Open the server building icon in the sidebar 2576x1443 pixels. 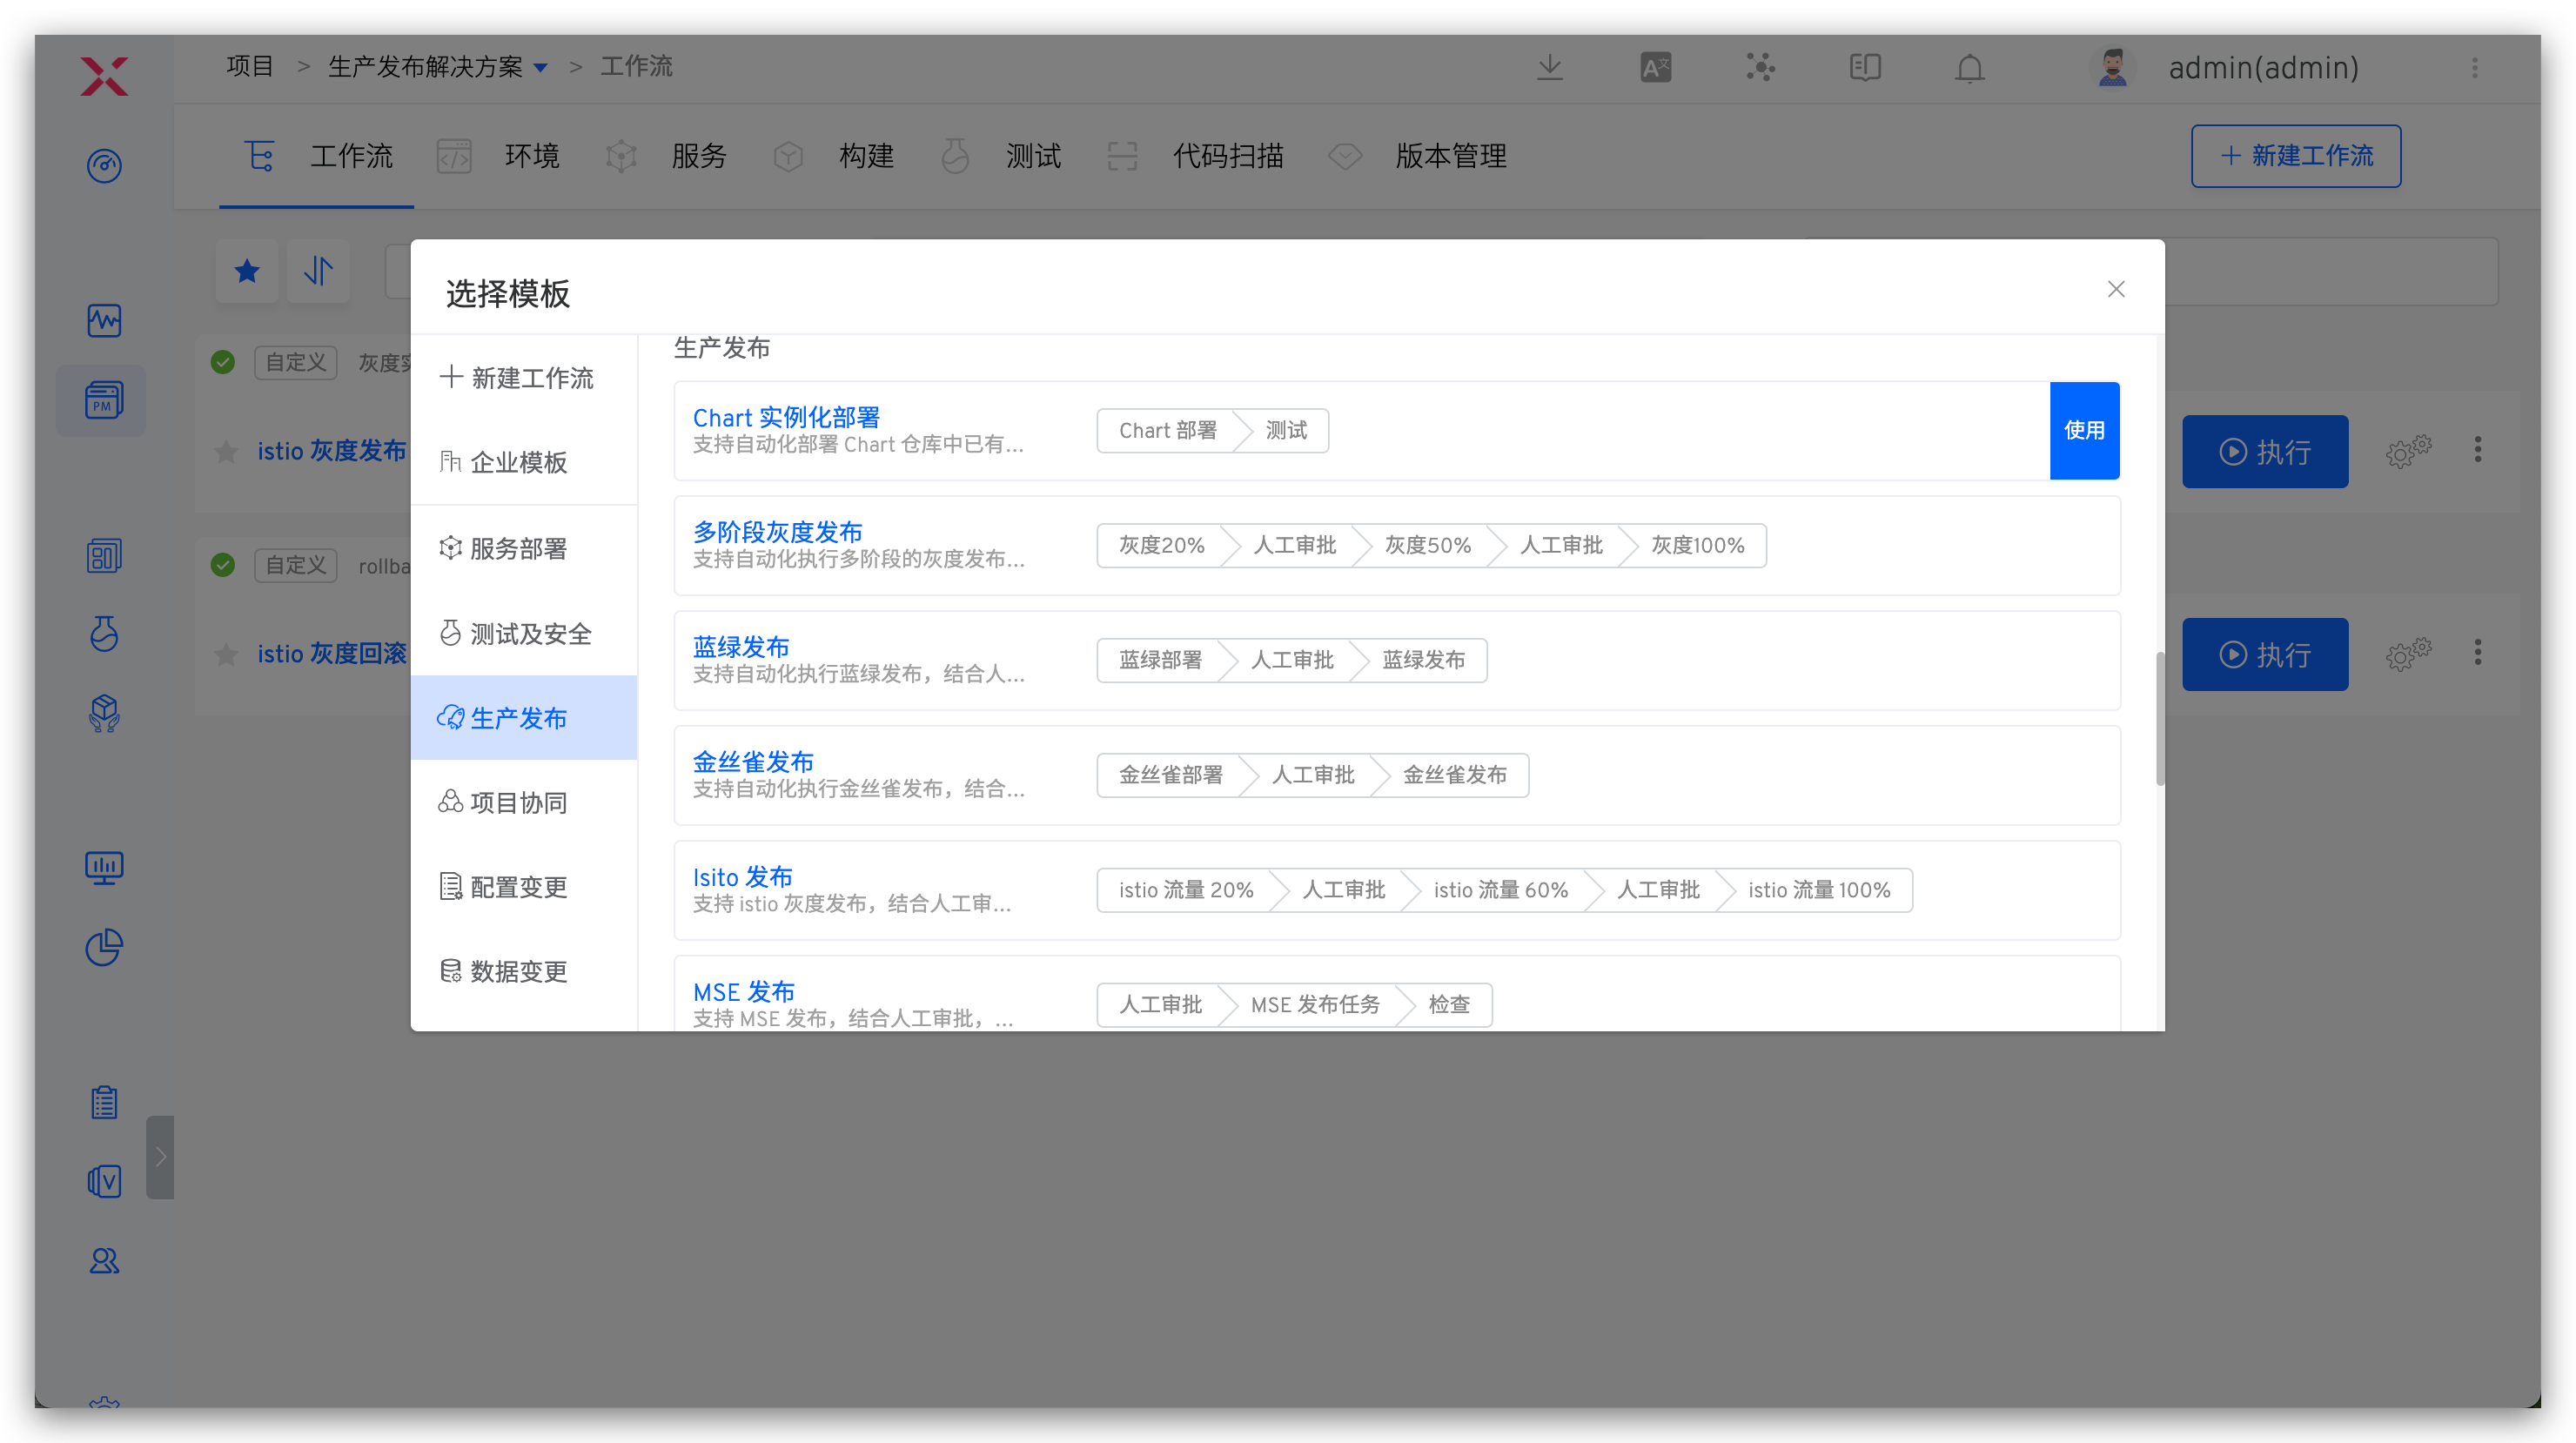coord(104,555)
